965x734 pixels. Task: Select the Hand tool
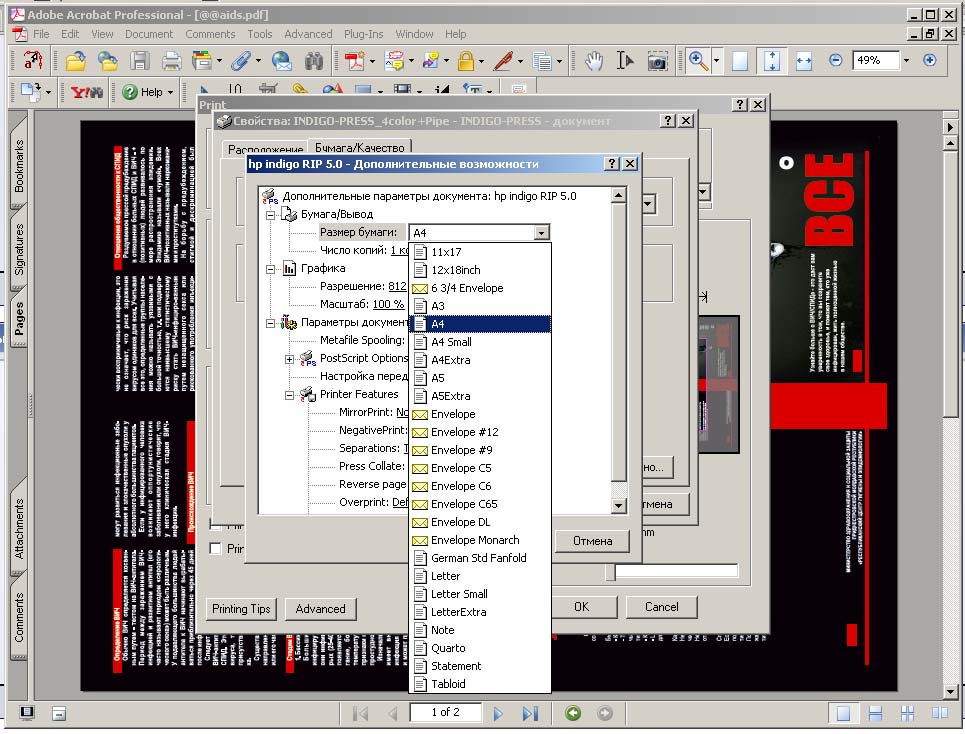click(x=594, y=60)
